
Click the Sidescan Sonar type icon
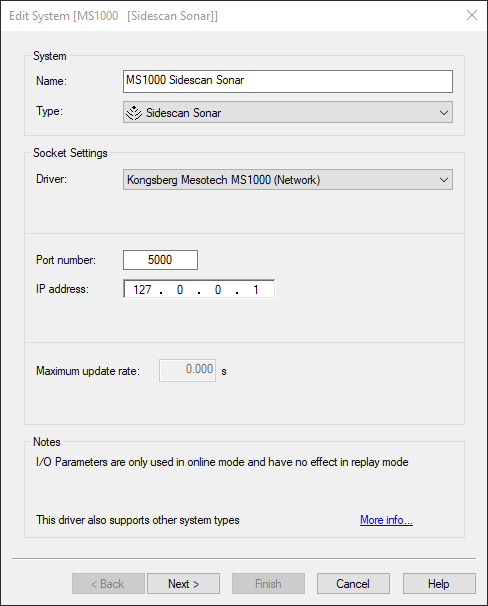[x=134, y=113]
